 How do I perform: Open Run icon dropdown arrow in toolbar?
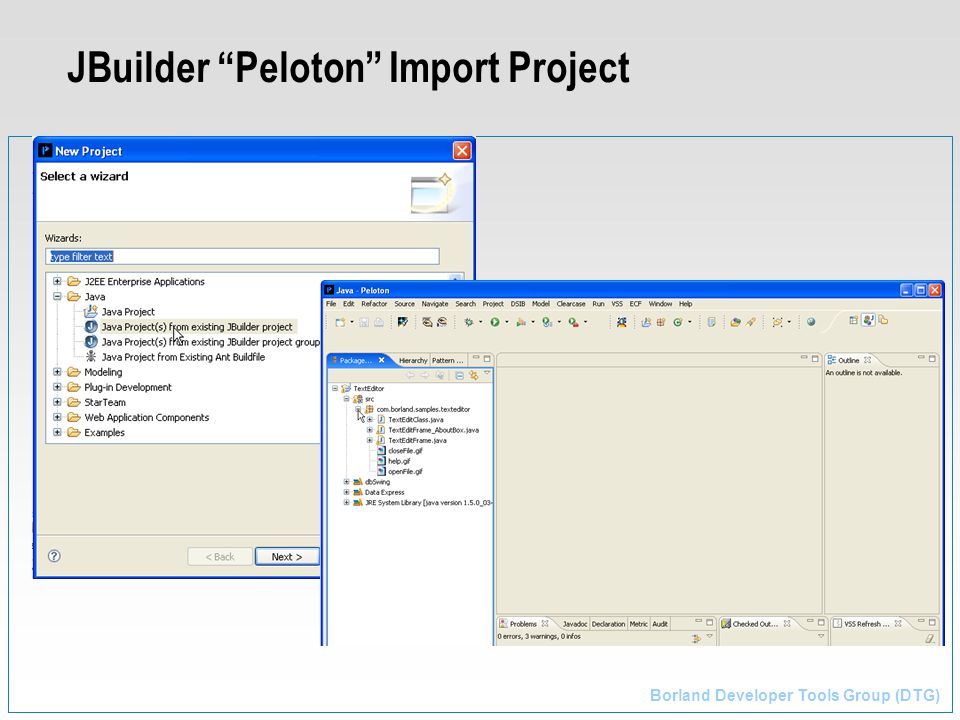(507, 322)
